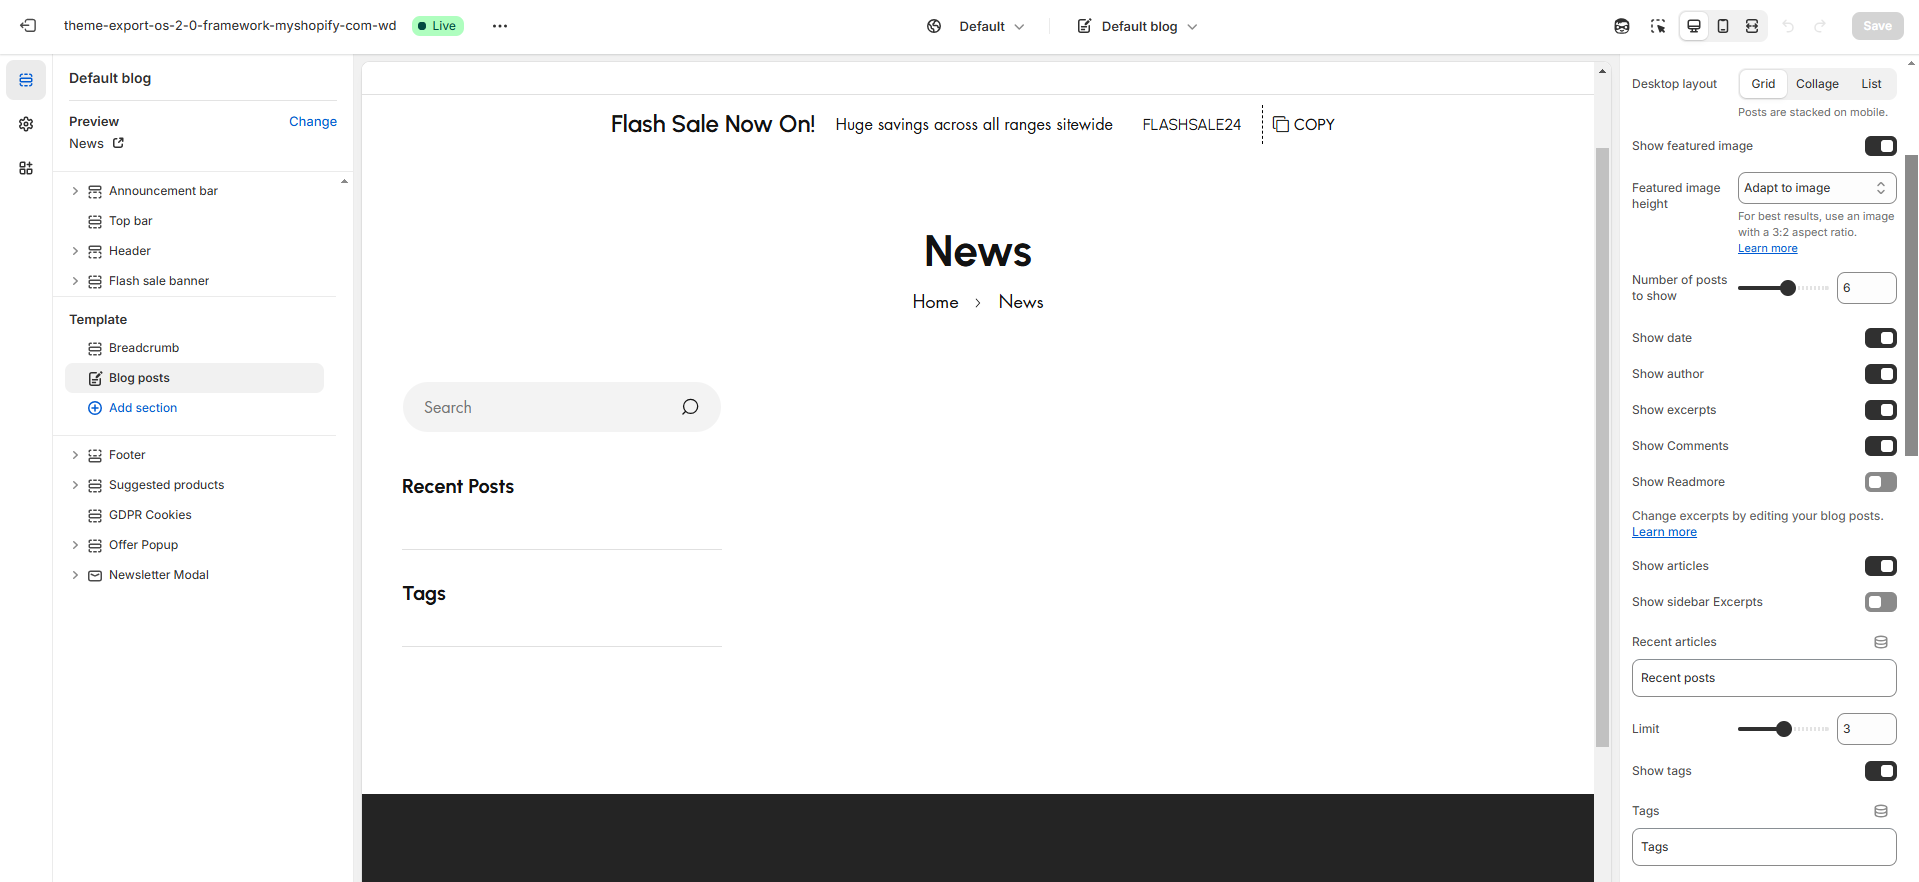Switch to mobile preview icon

click(1723, 26)
